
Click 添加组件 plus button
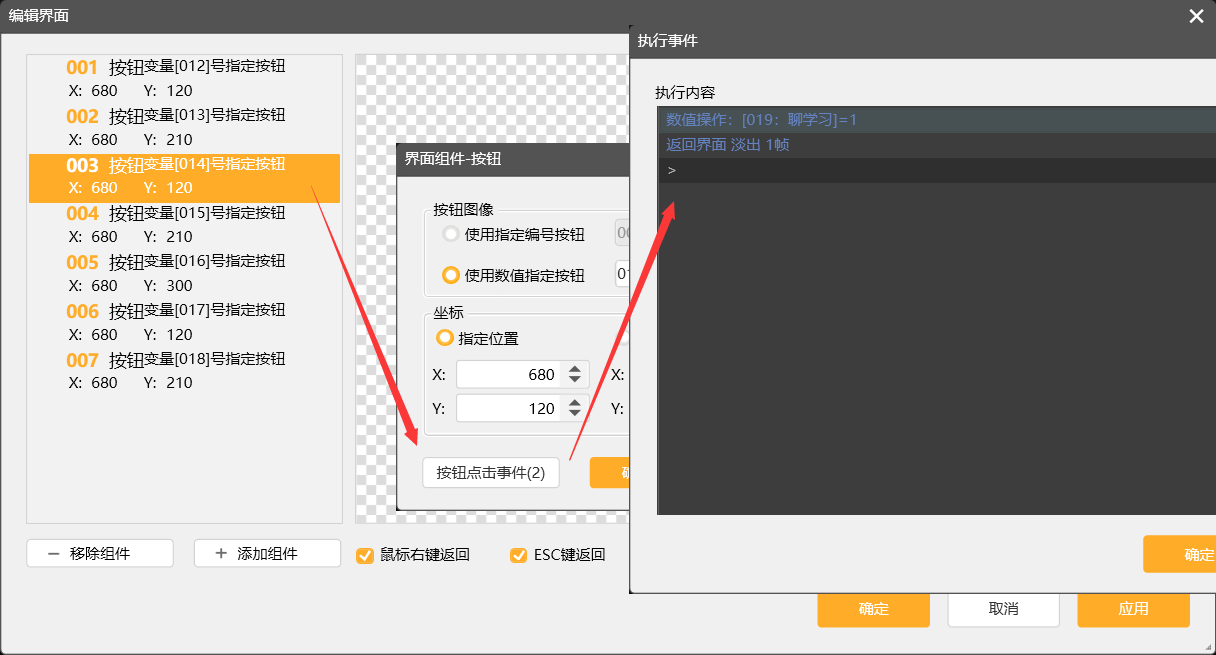[267, 554]
